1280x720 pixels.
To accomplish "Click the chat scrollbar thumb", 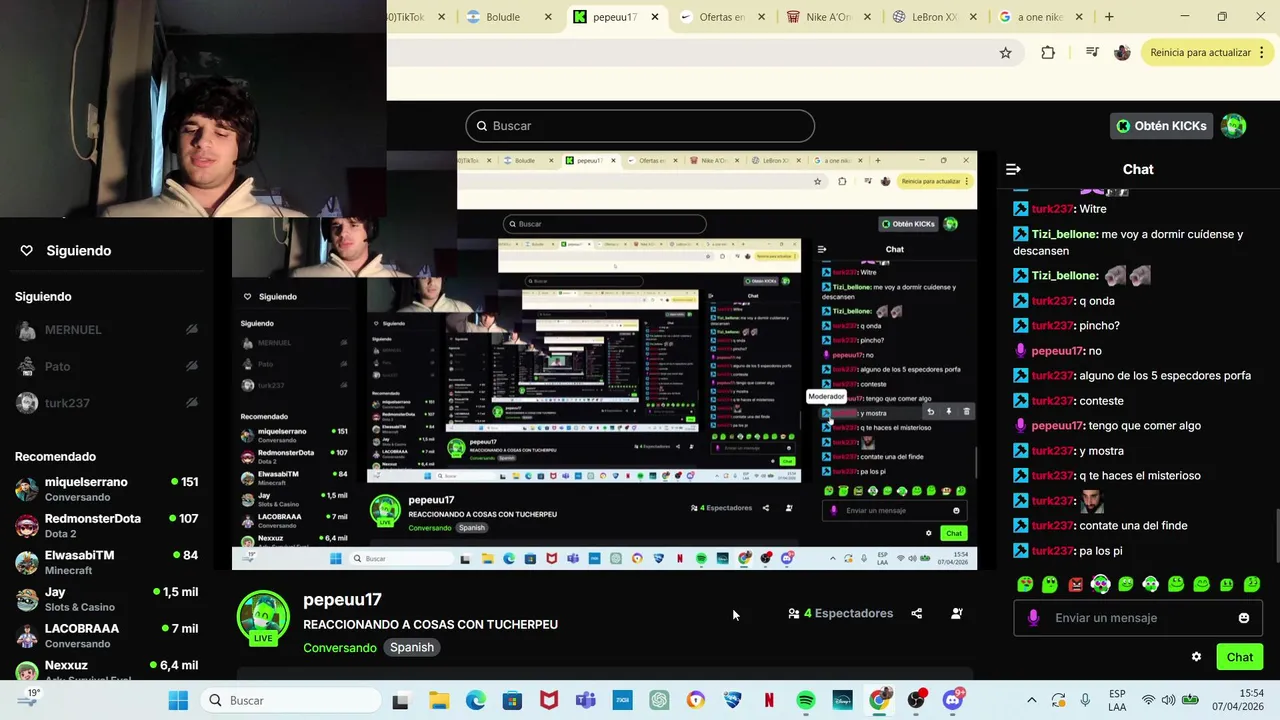I will [x=1276, y=535].
